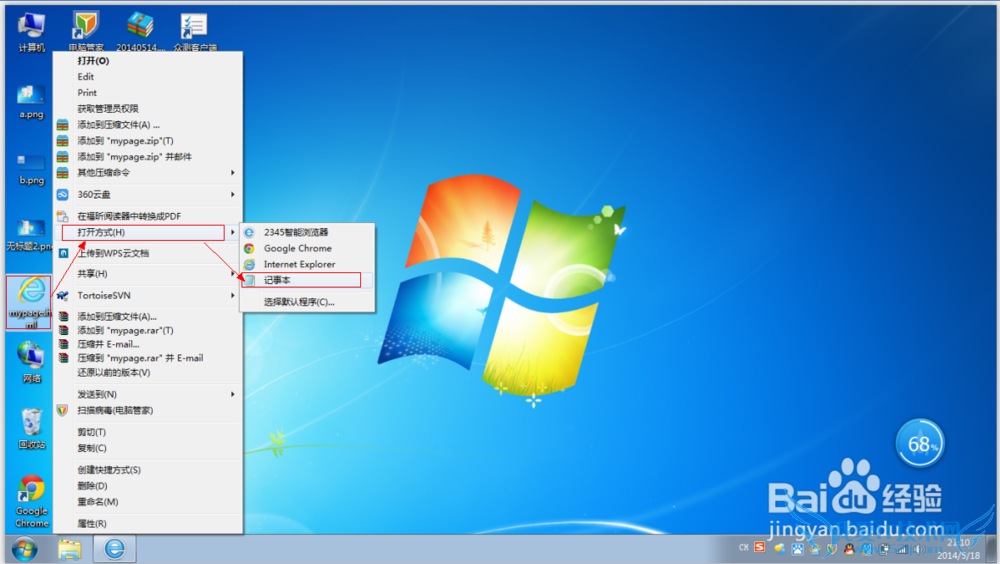Image resolution: width=1000 pixels, height=564 pixels.
Task: Click the weather cloud tray icon
Action: pyautogui.click(x=780, y=549)
